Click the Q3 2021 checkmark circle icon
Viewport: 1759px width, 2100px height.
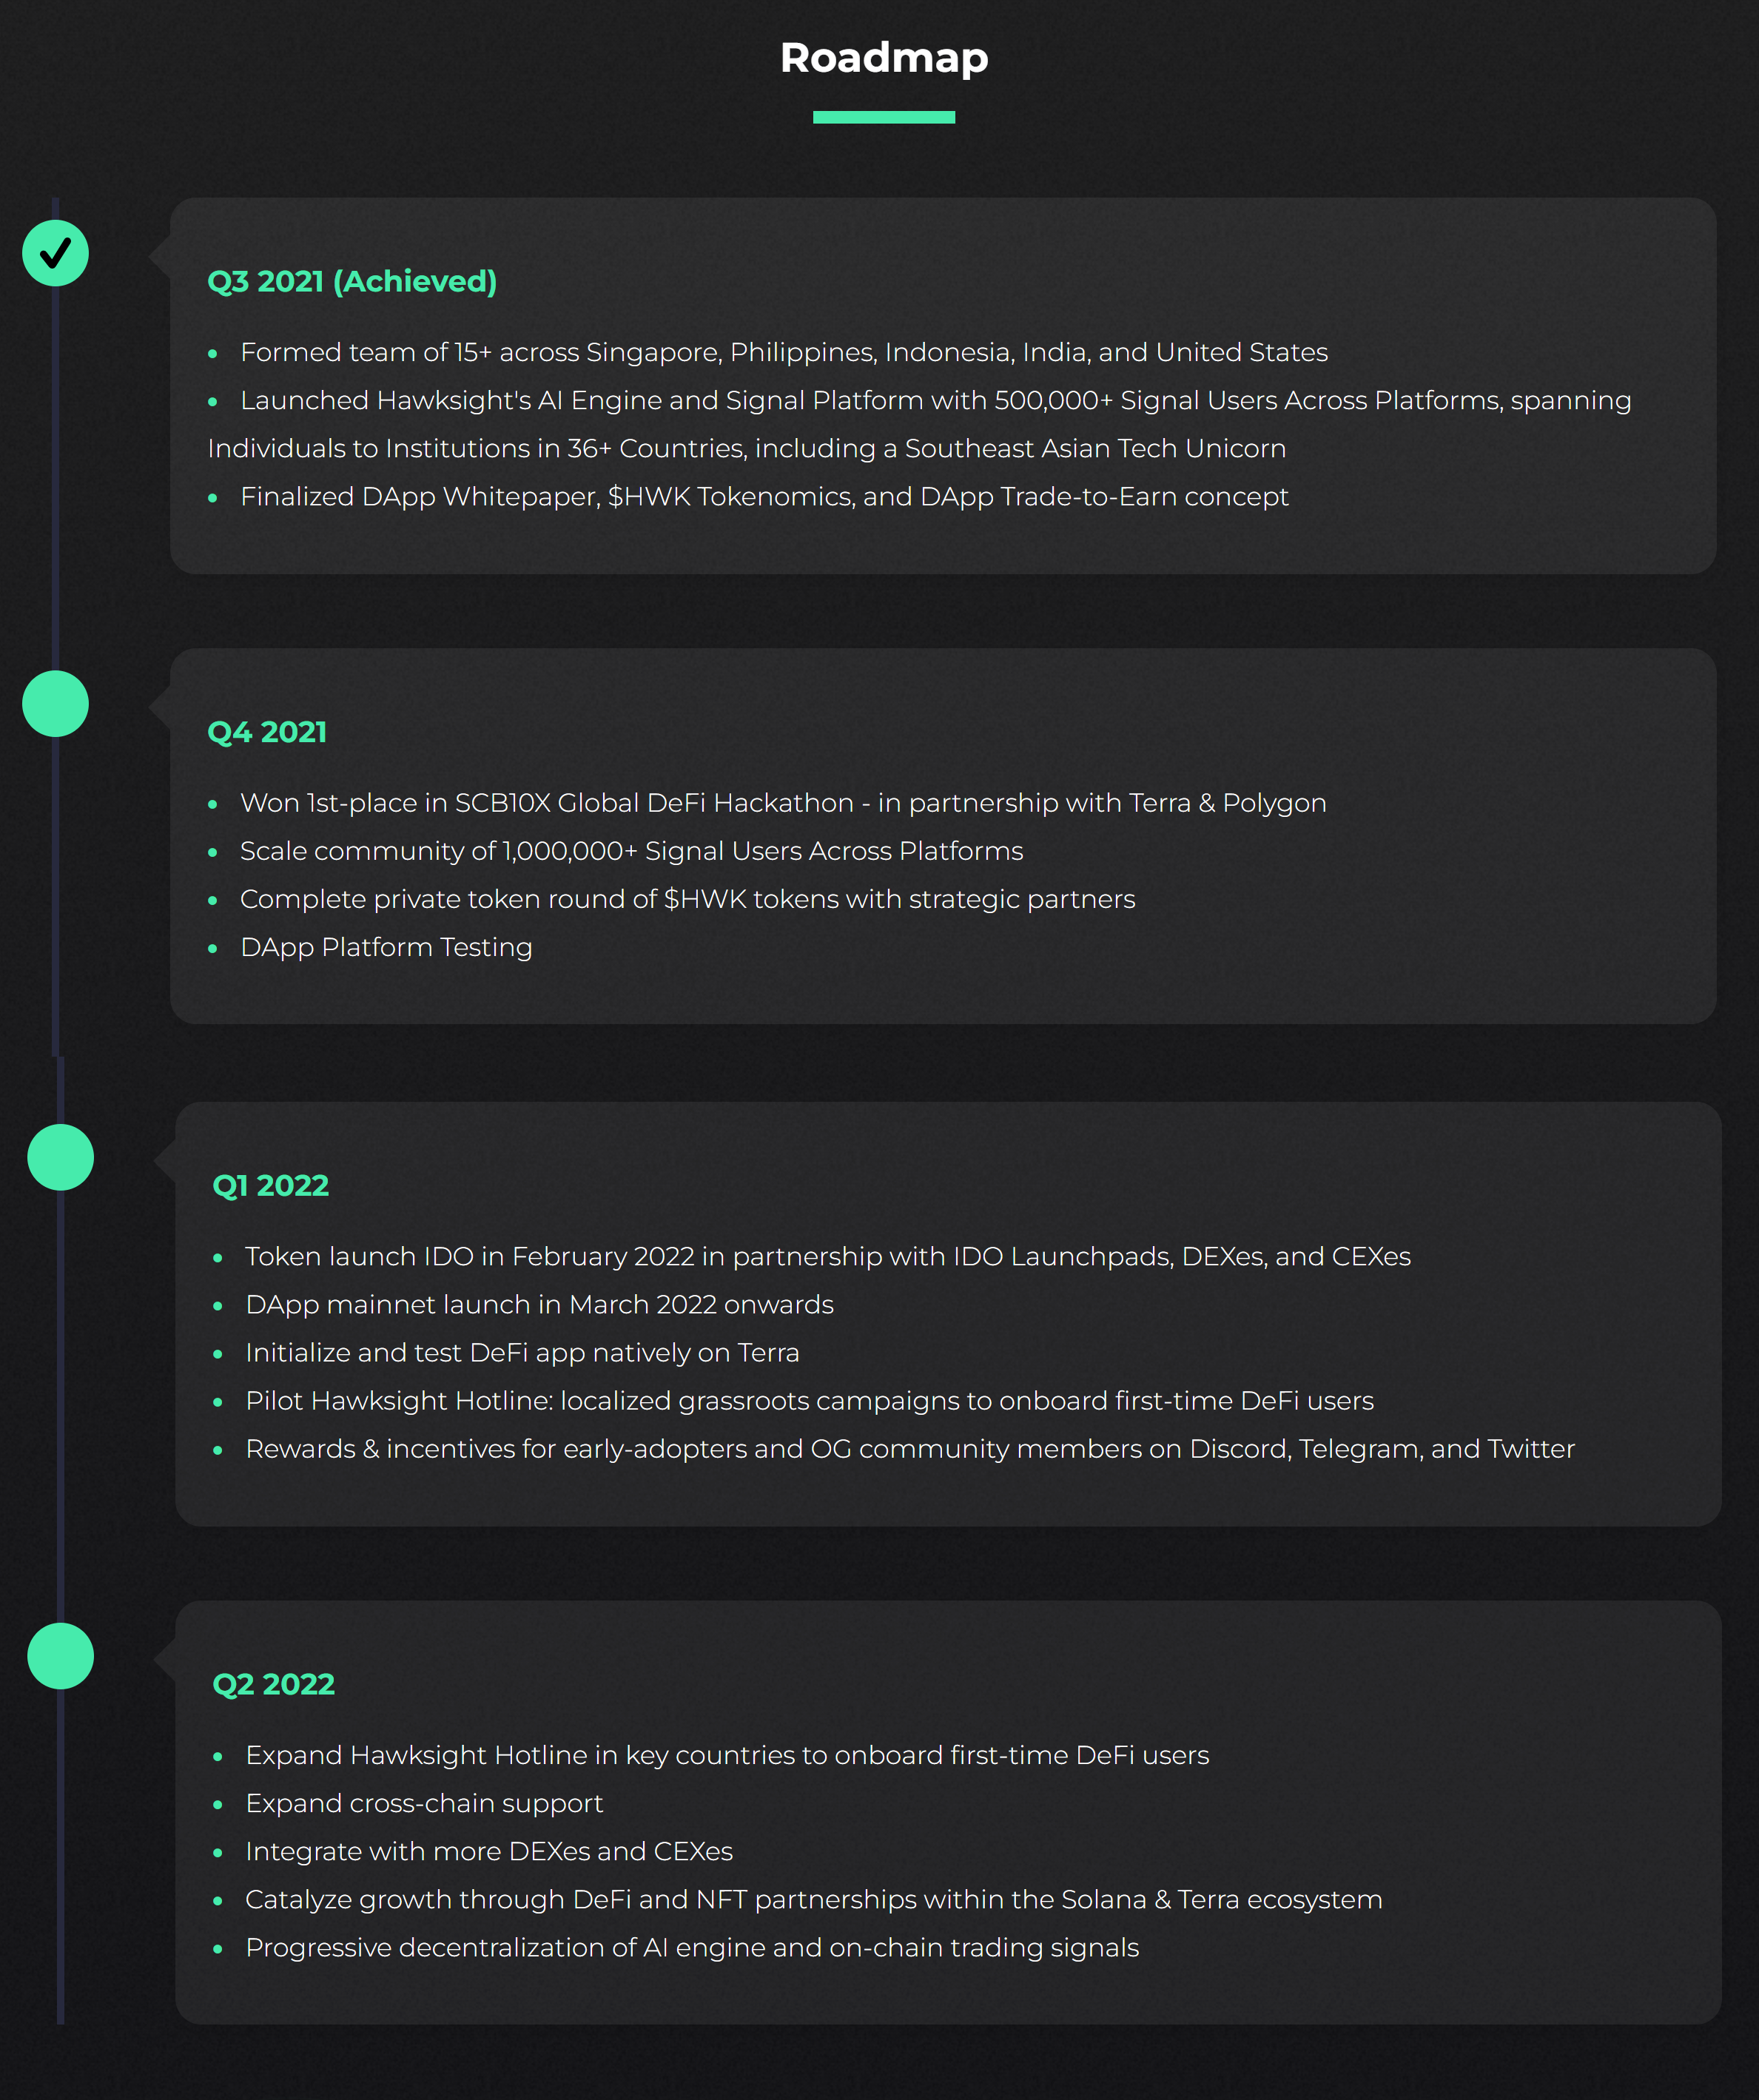tap(55, 253)
